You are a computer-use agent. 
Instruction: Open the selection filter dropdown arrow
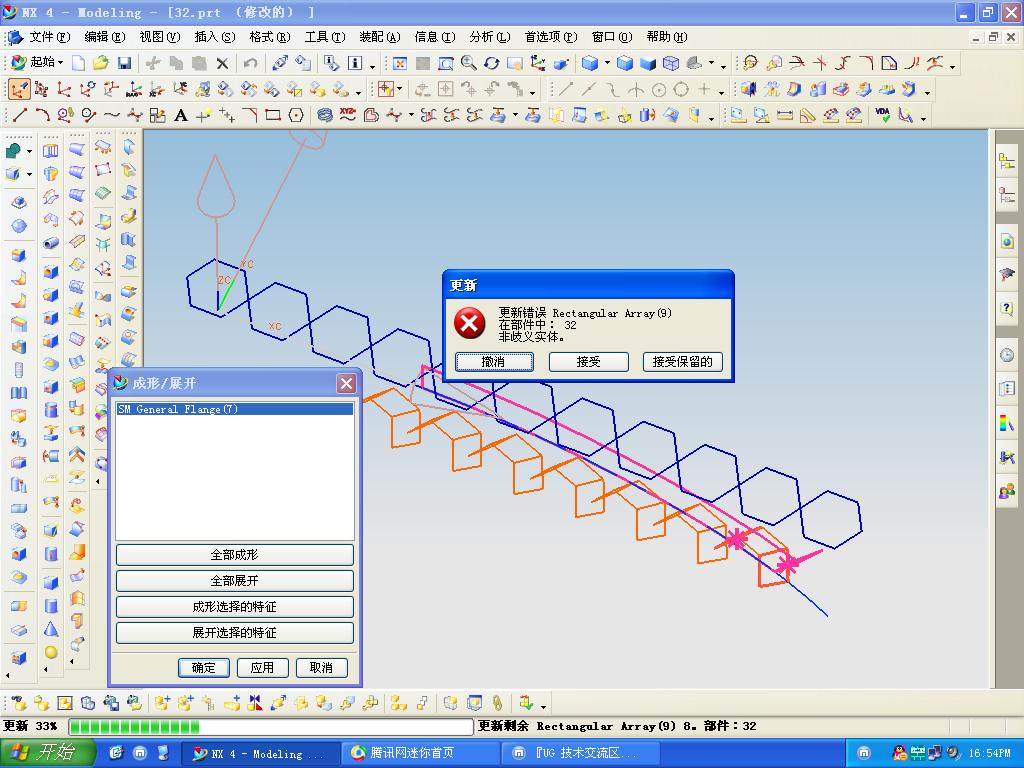pyautogui.click(x=399, y=89)
